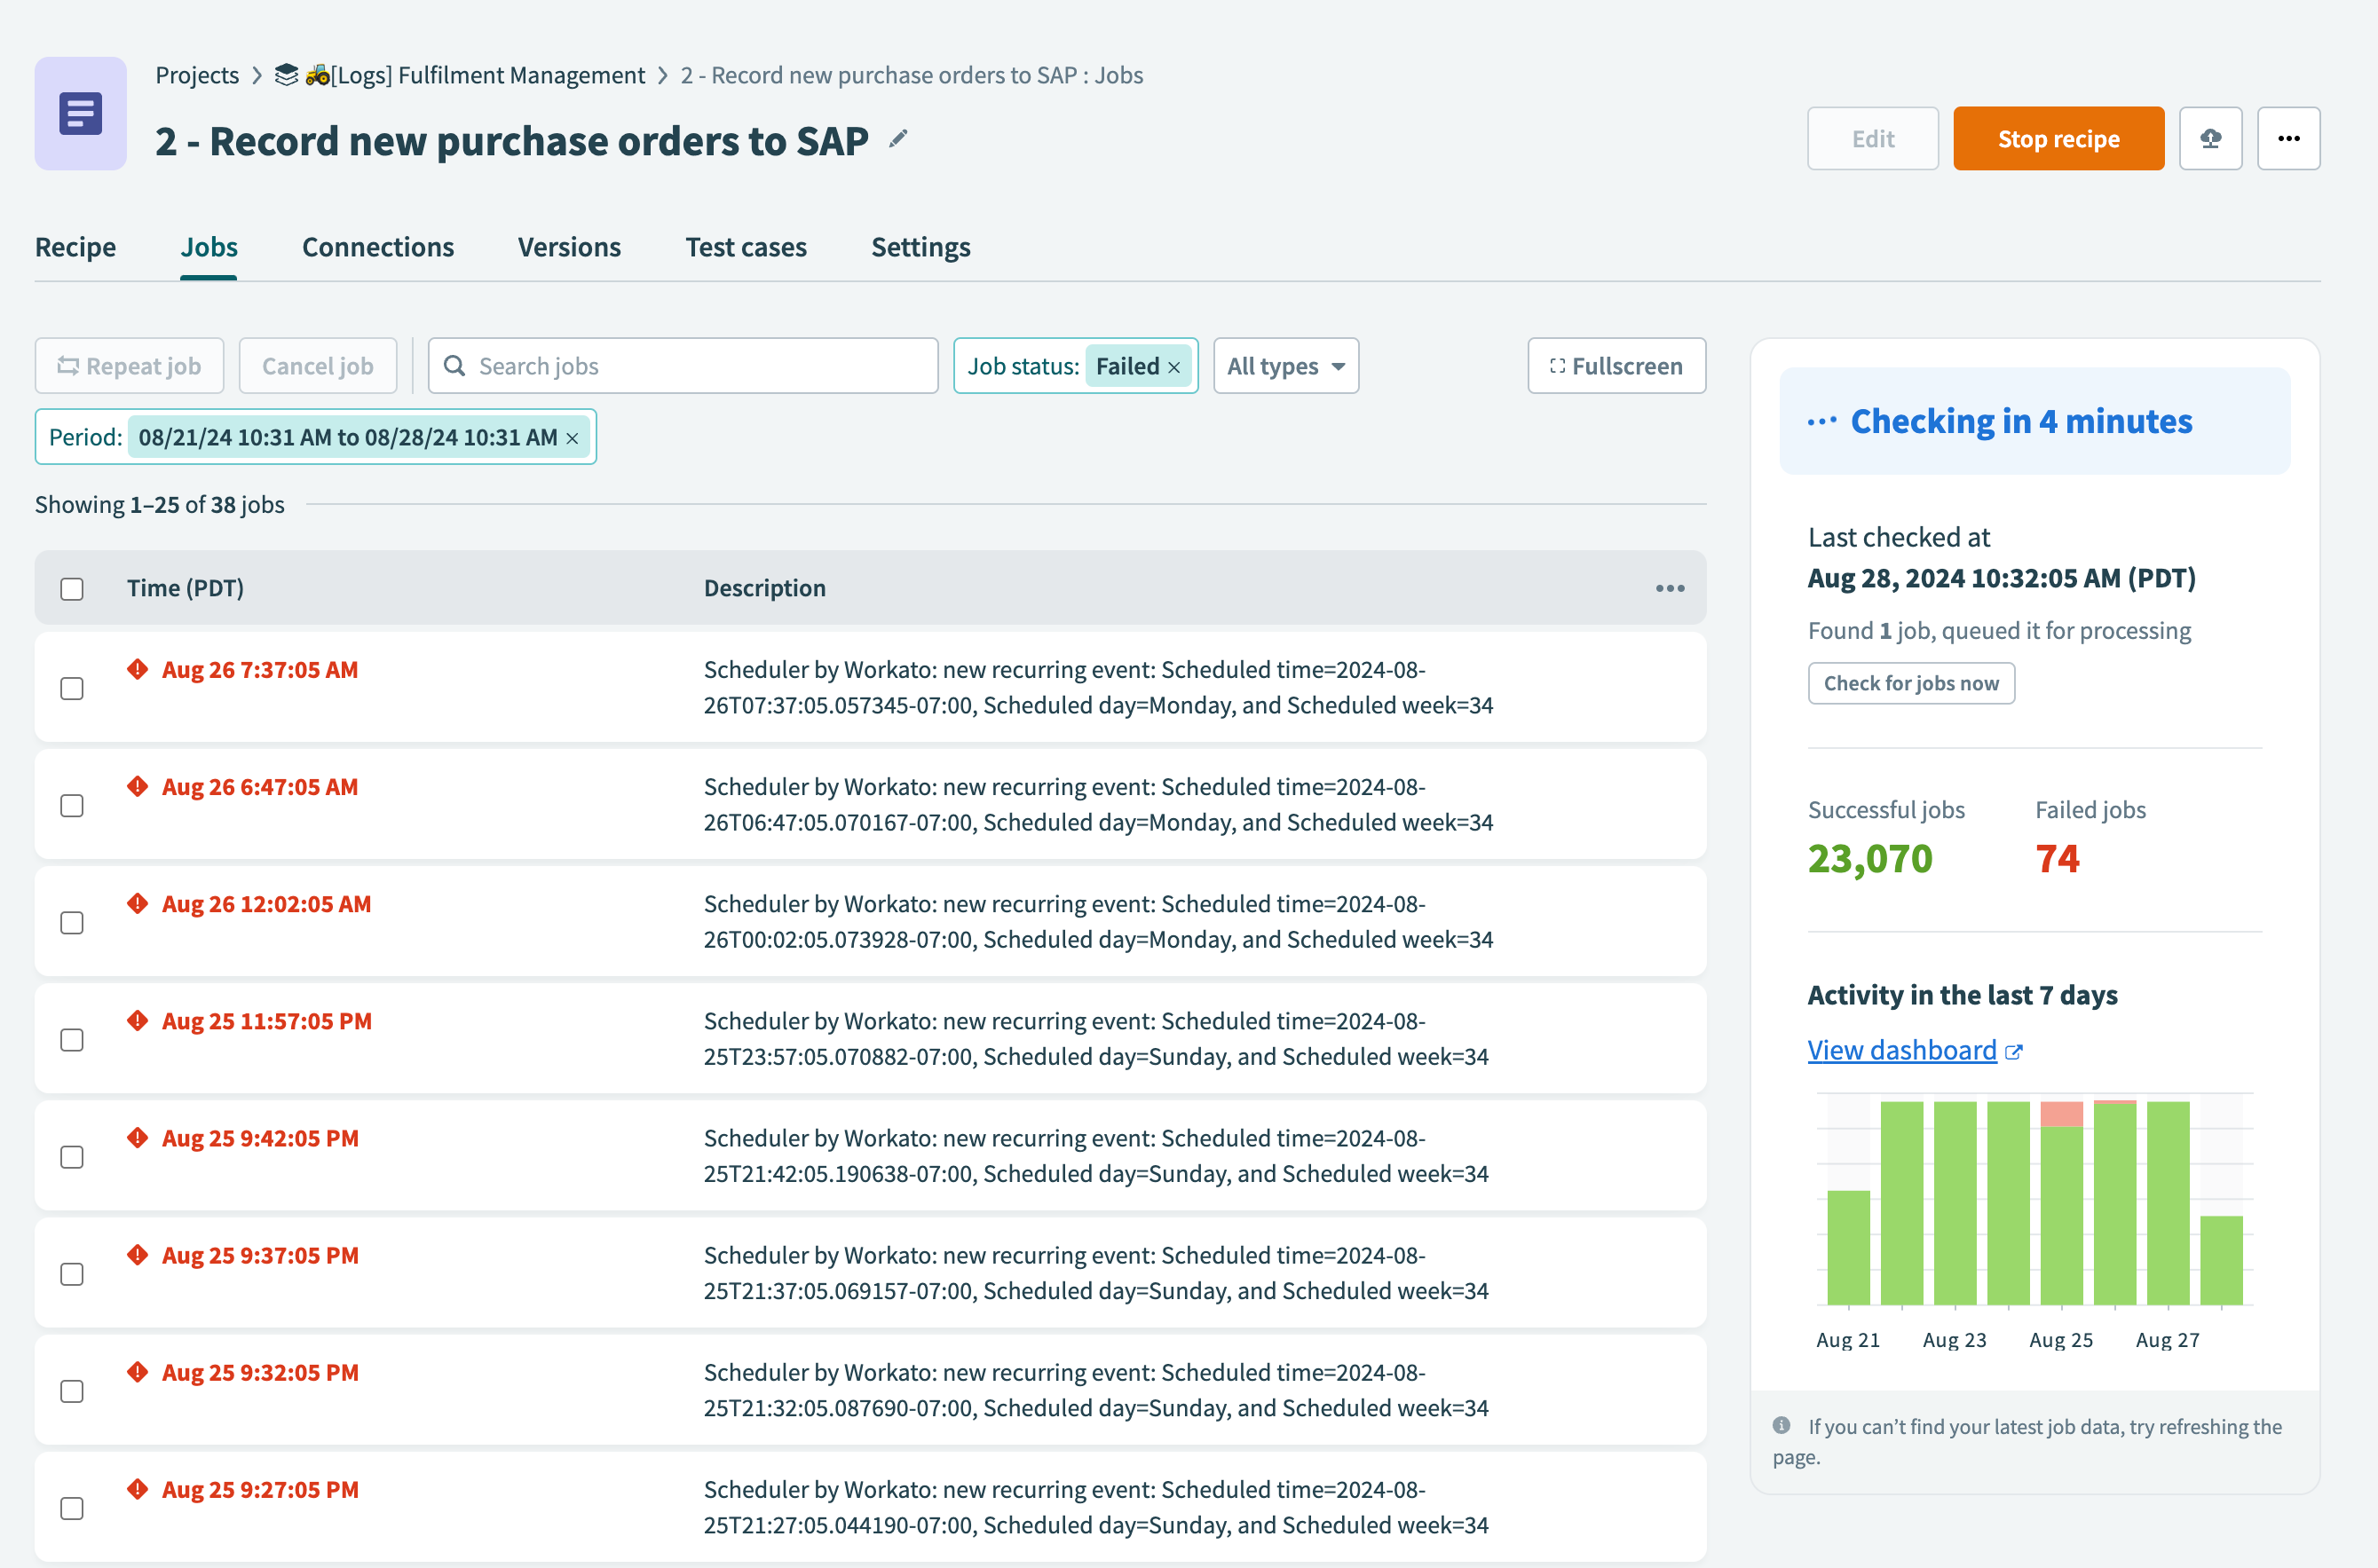
Task: Click the failed job status icon on Aug 26 7:37 AM
Action: click(x=137, y=668)
